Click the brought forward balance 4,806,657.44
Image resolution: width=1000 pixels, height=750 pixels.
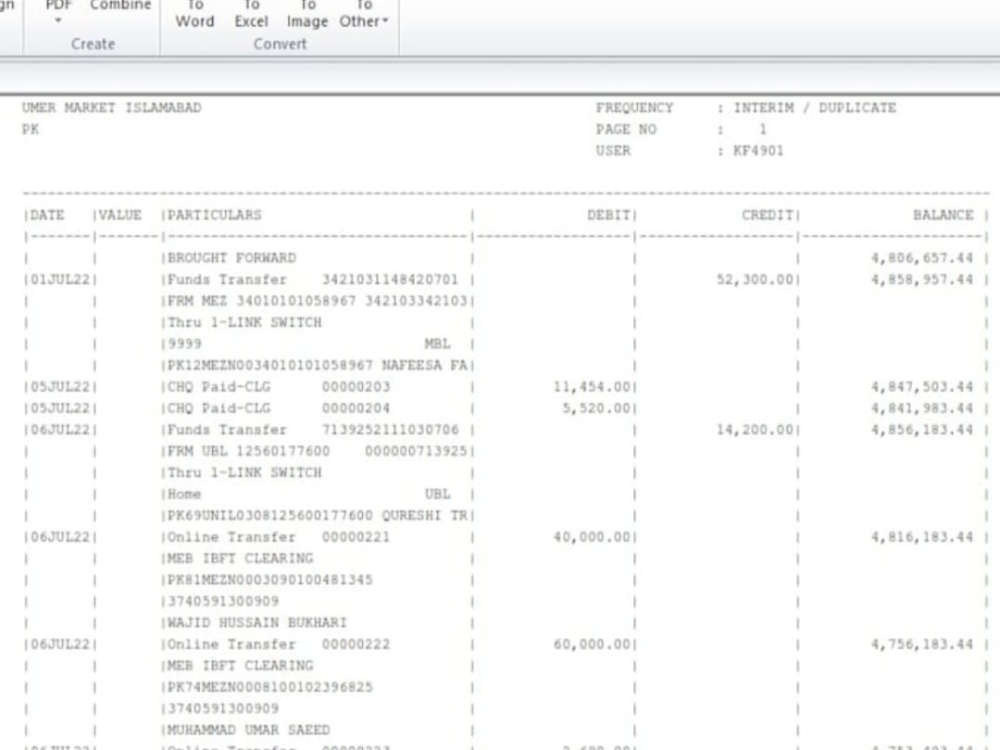pyautogui.click(x=922, y=258)
